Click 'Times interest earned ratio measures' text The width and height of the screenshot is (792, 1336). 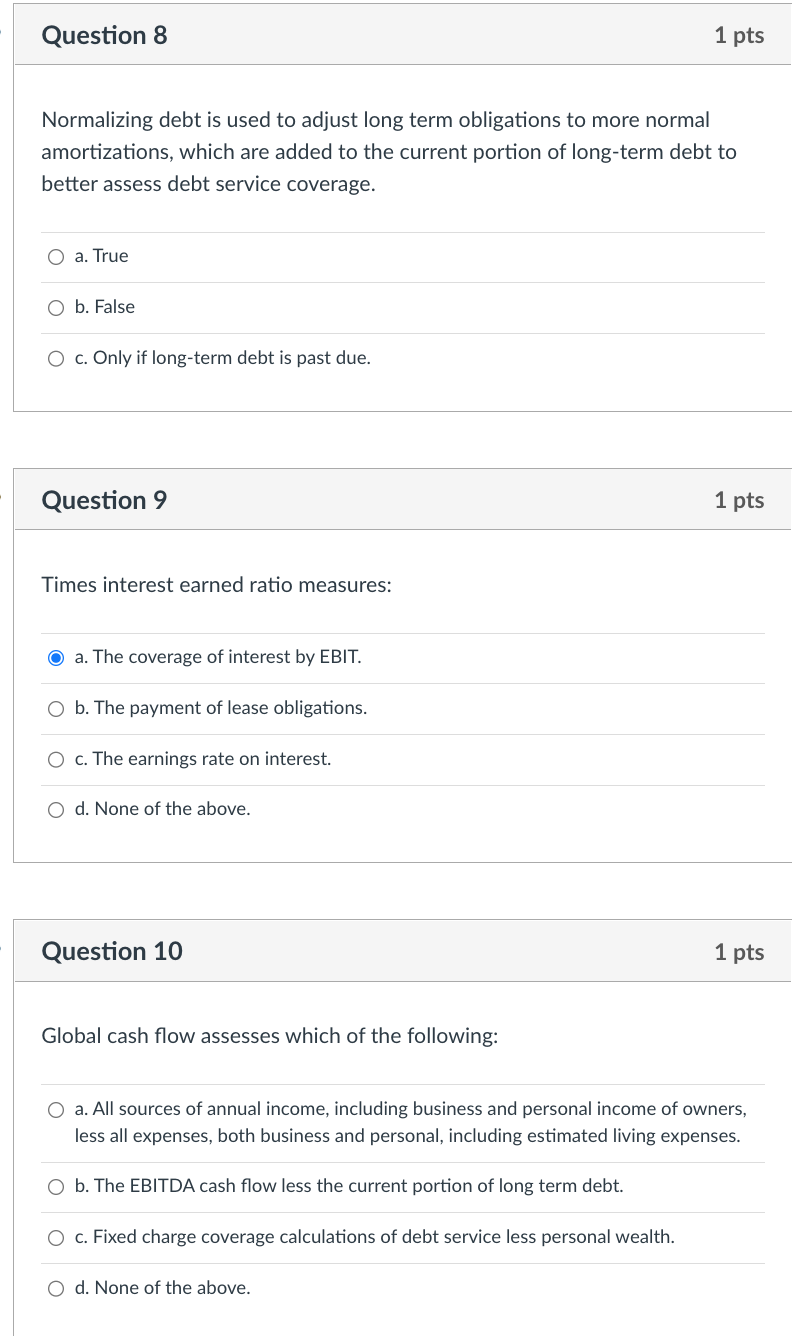coord(216,585)
